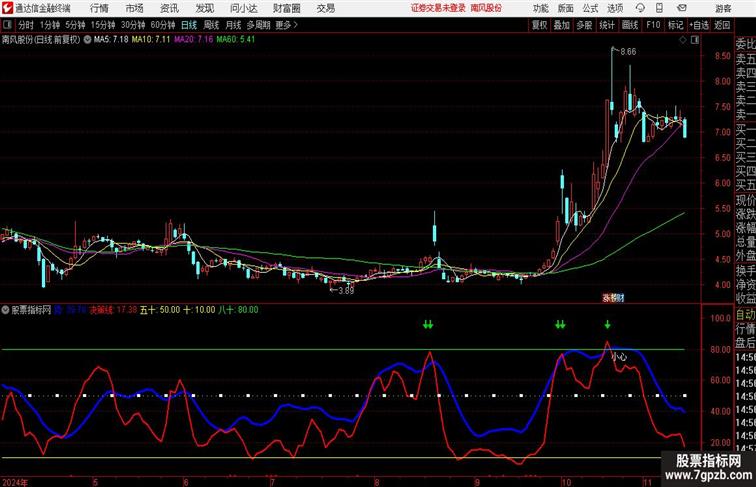Open the 功能 menu
Viewport: 756px width, 487px height.
coord(540,8)
